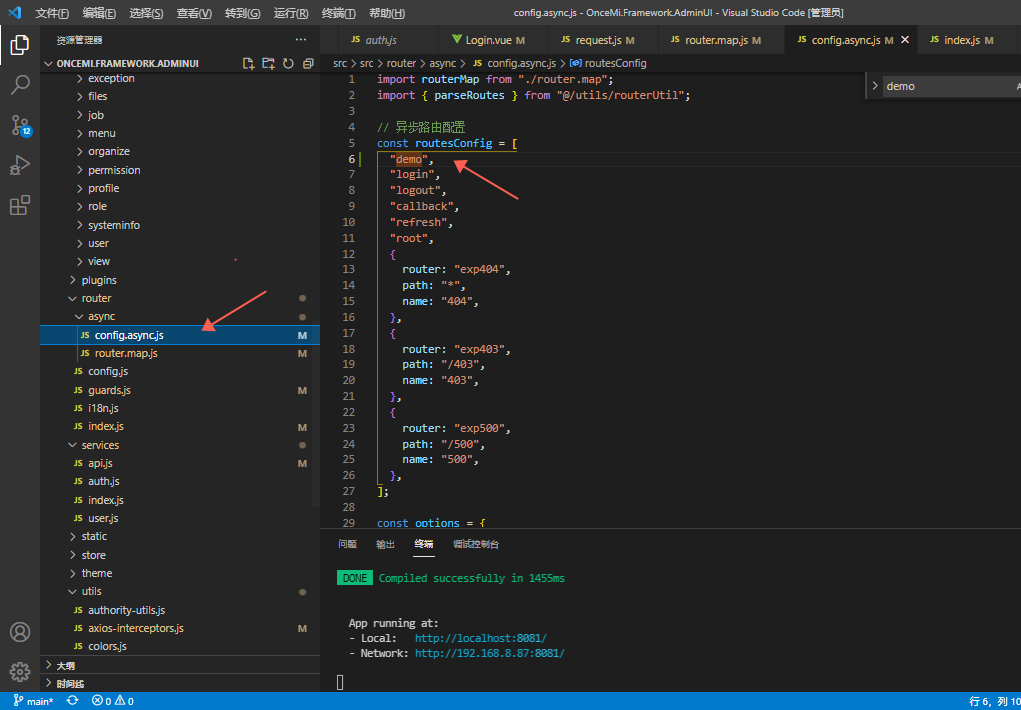
Task: Click the New File icon in explorer
Action: (248, 63)
